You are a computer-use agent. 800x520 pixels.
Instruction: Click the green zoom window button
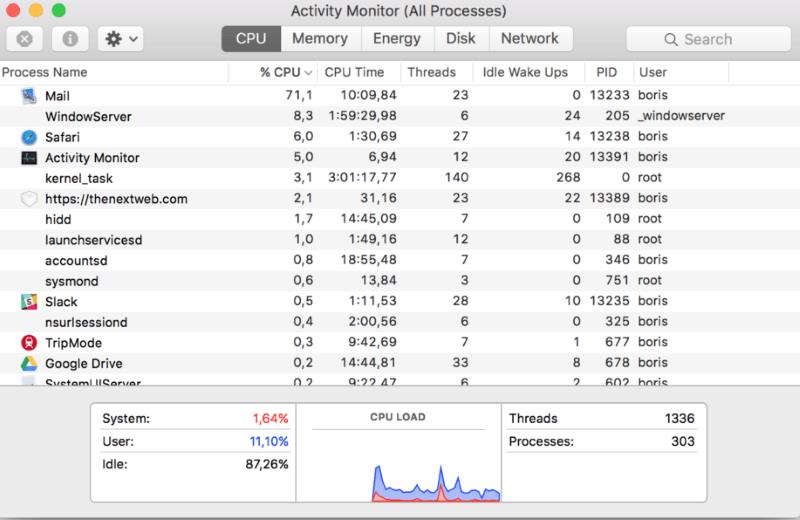pyautogui.click(x=59, y=10)
